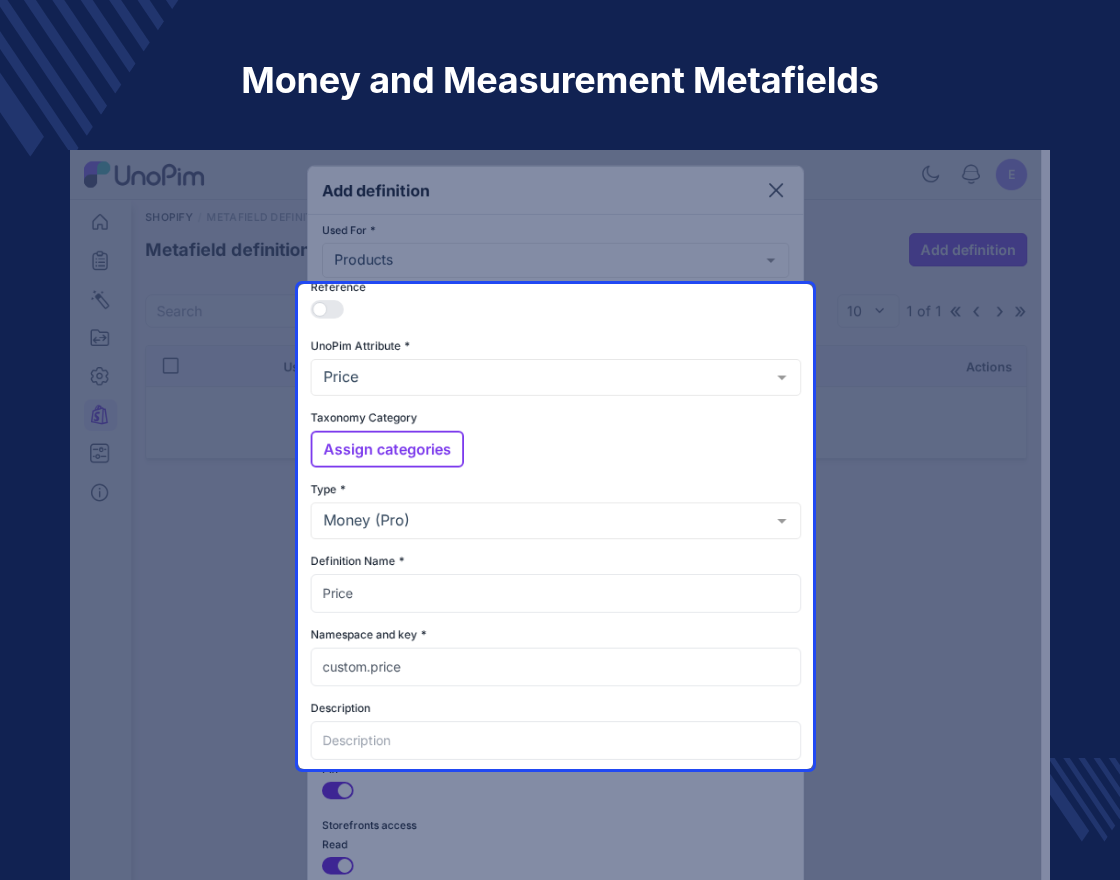Open the data transfer folder sidebar icon
The width and height of the screenshot is (1120, 880).
pos(100,338)
